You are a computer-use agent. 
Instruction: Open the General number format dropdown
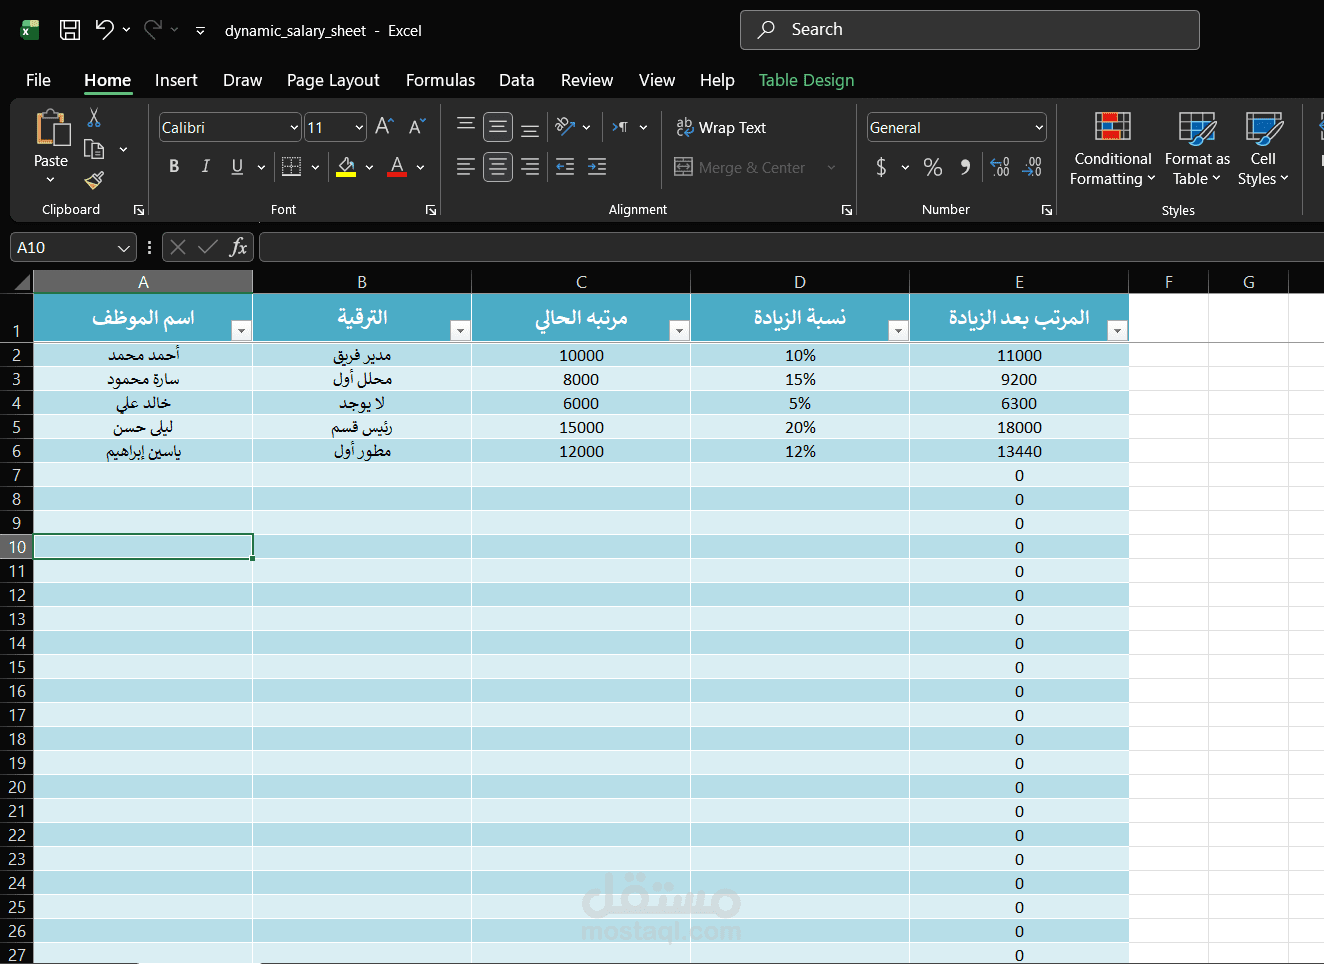[x=1039, y=127]
